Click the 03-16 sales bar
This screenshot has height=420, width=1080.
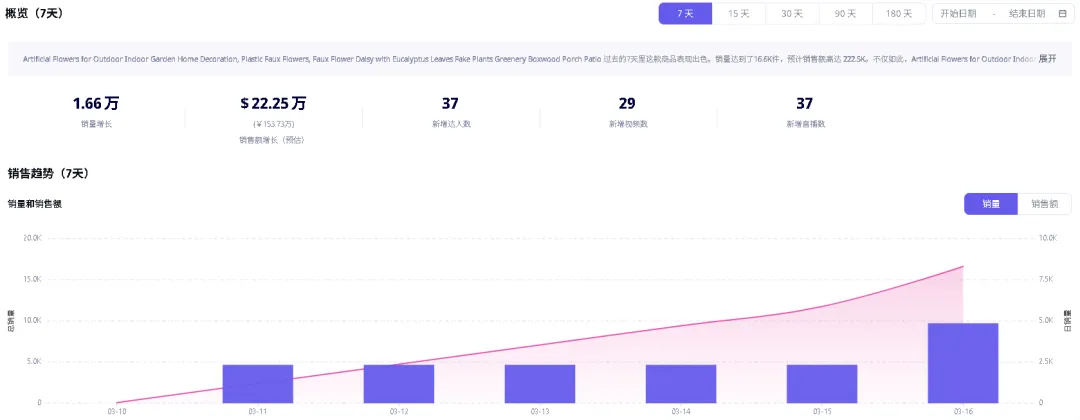tap(963, 363)
